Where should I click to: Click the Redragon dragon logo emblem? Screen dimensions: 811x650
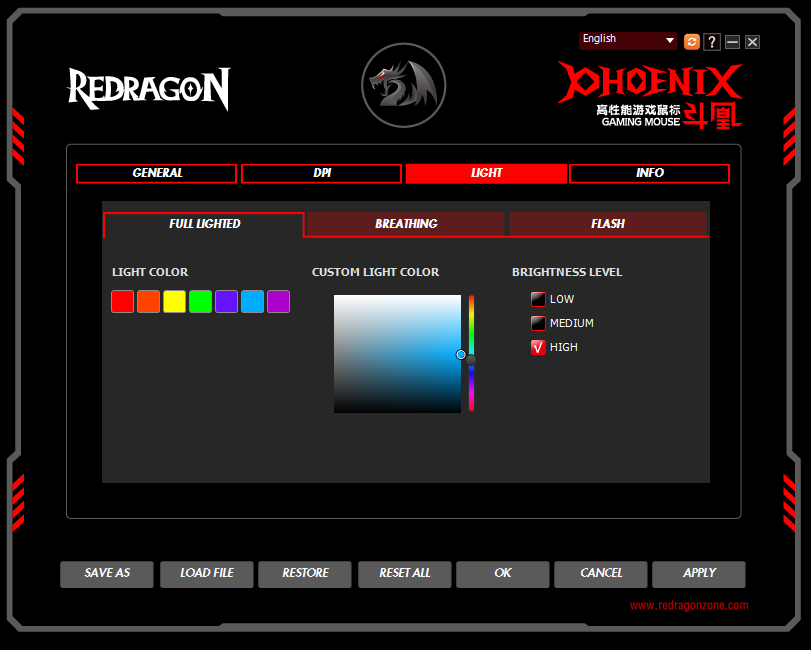[404, 86]
